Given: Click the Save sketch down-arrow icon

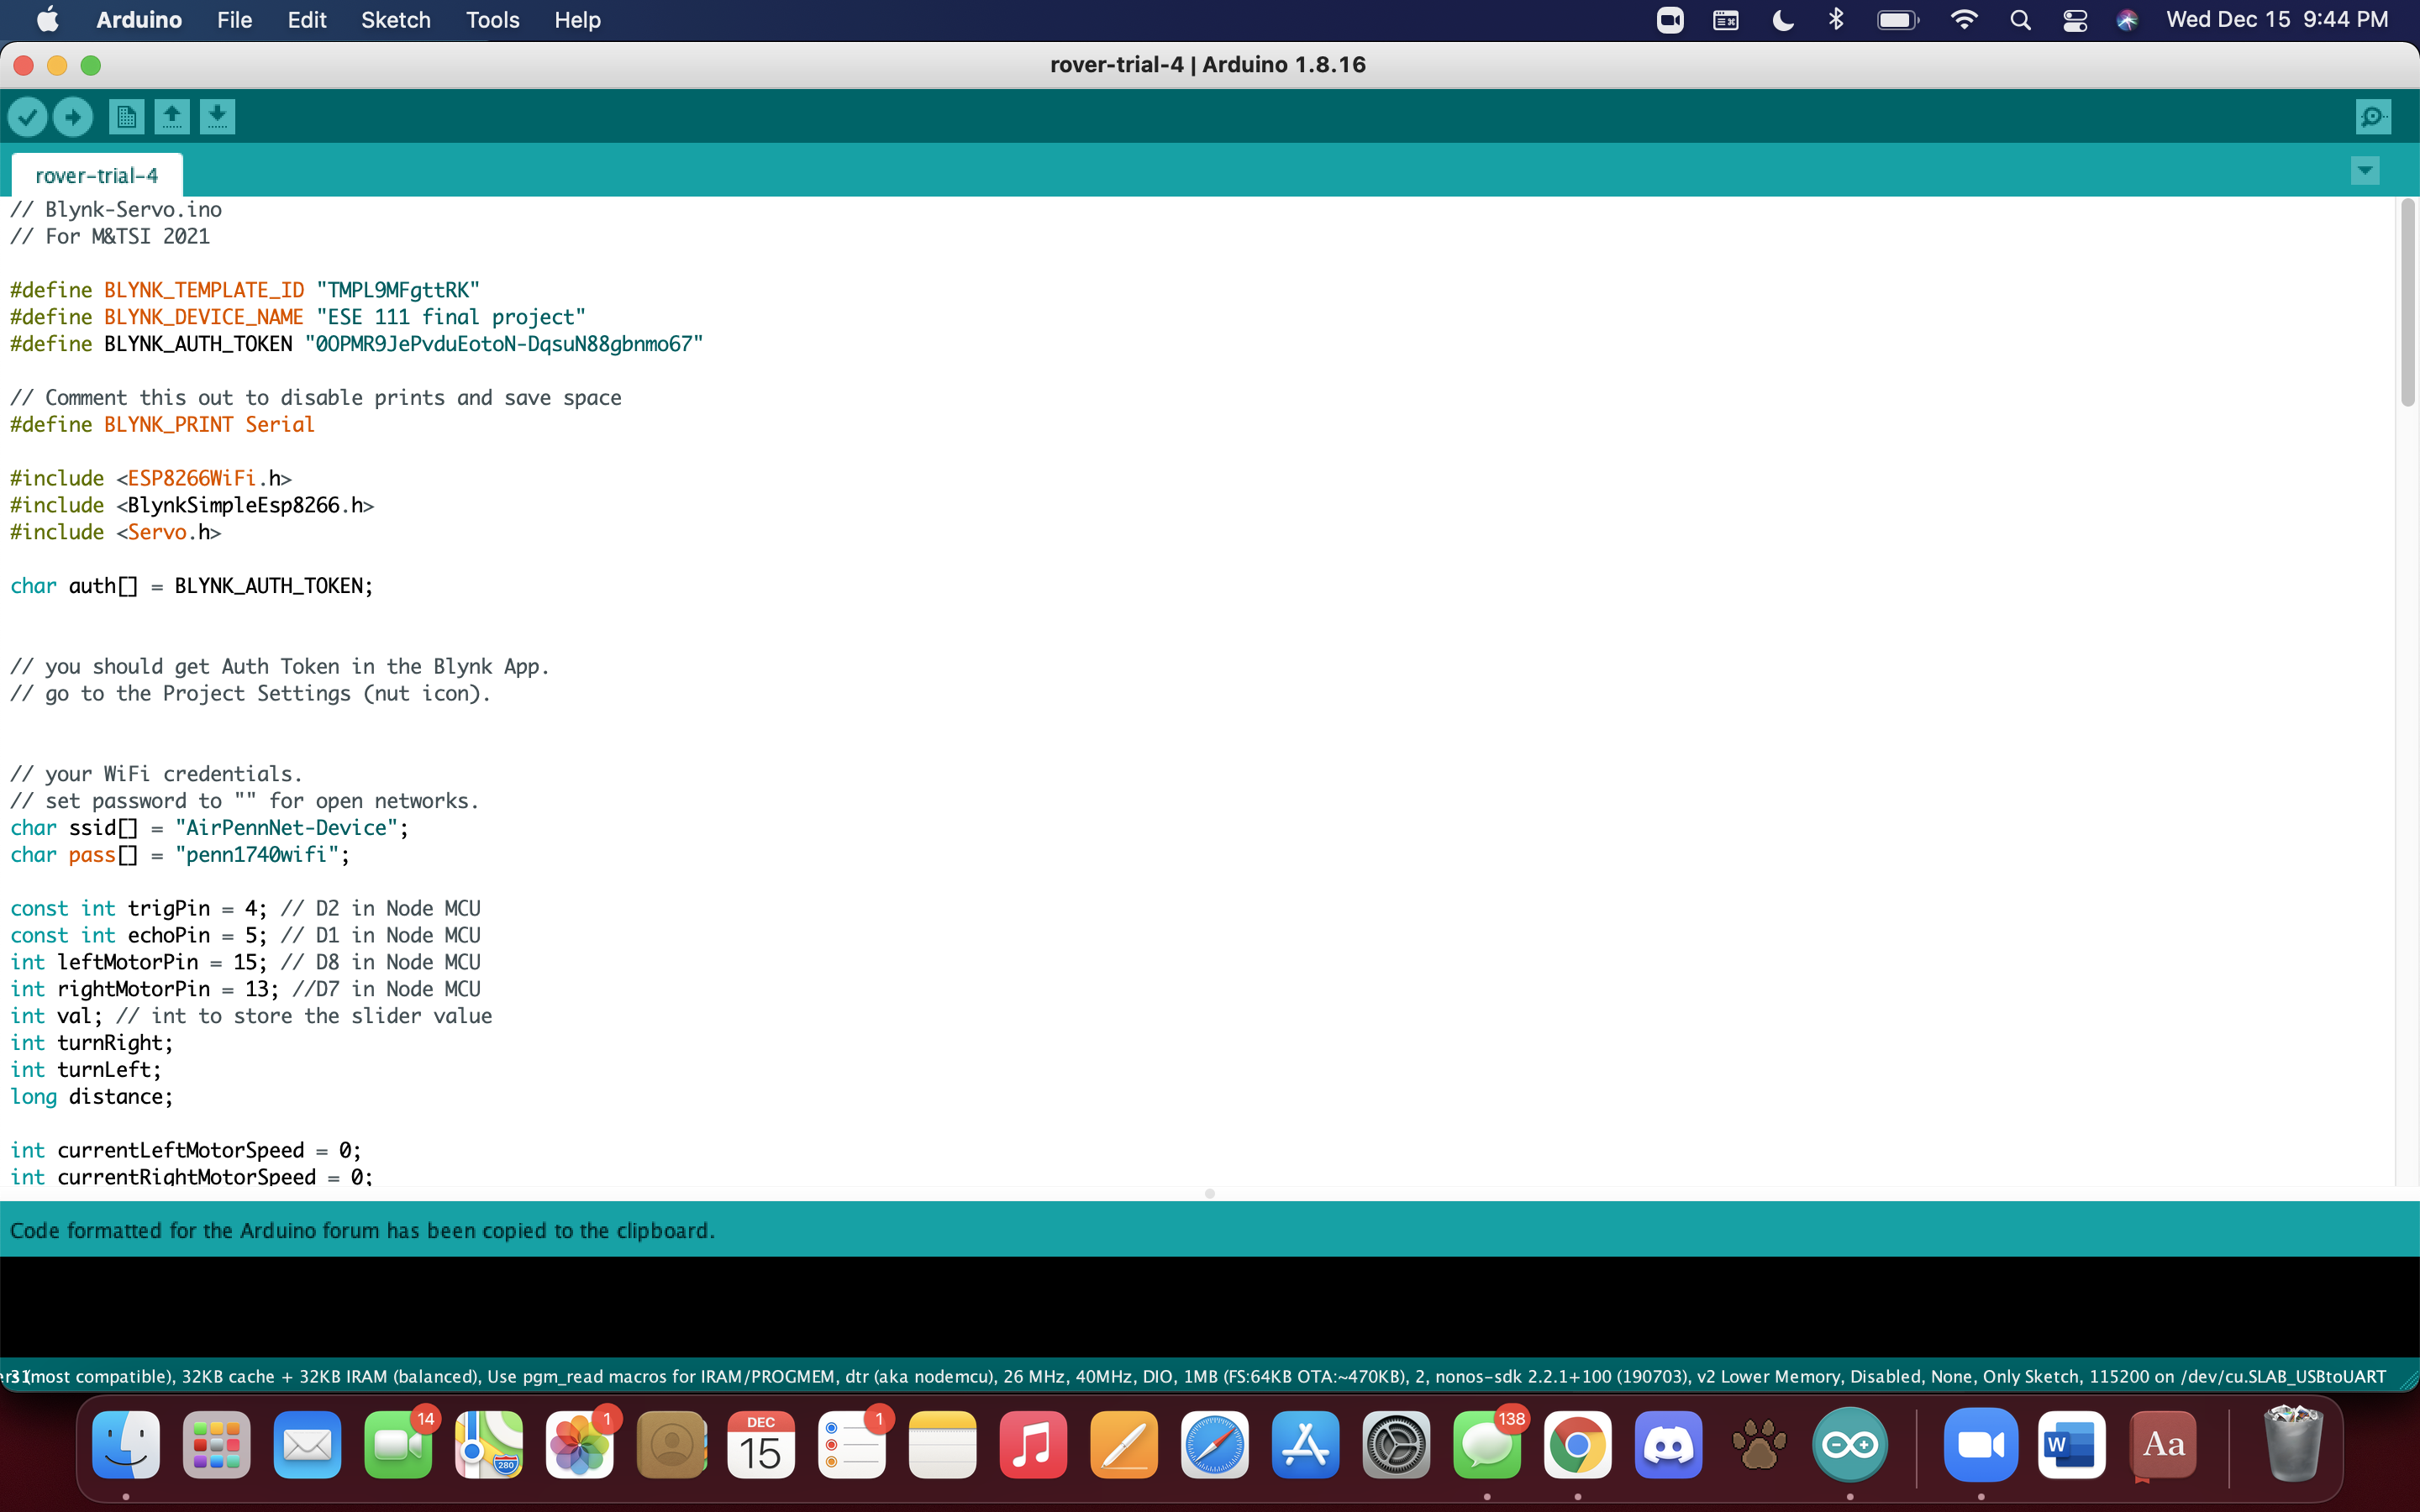Looking at the screenshot, I should [217, 117].
